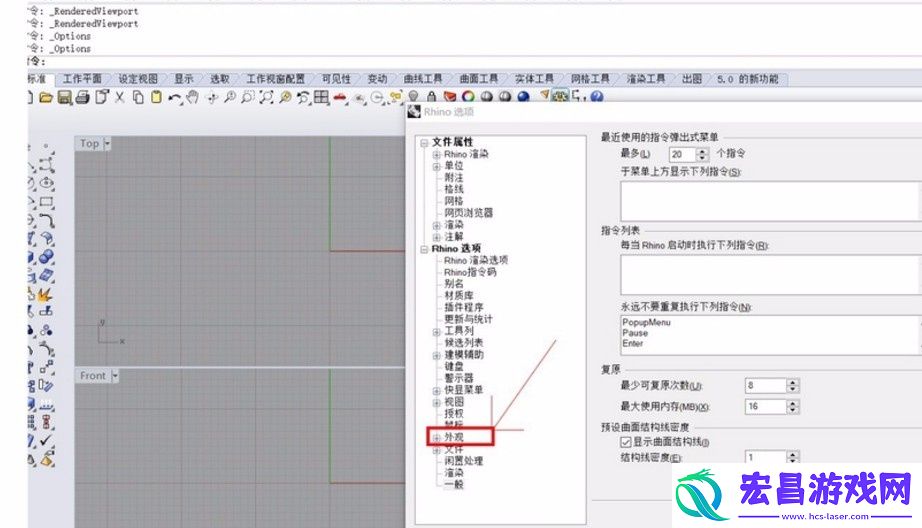Choose the Zoom Window magnifier icon
The image size is (922, 528).
[x=248, y=97]
